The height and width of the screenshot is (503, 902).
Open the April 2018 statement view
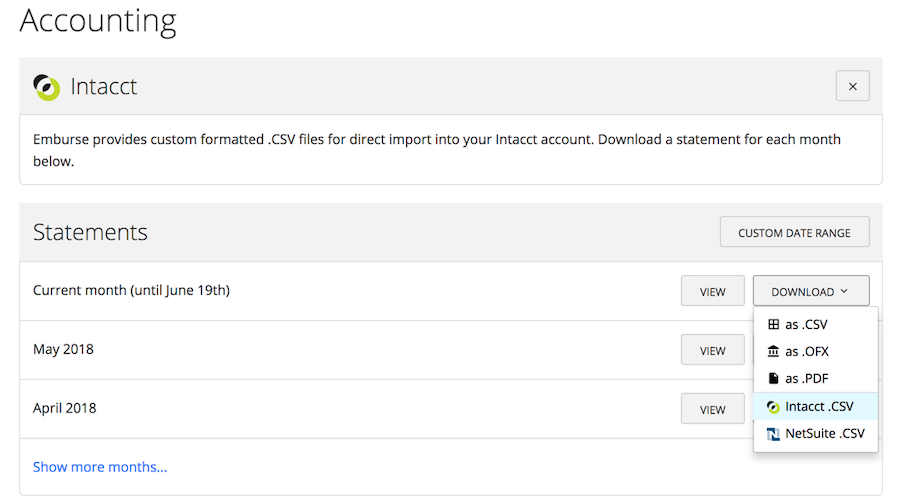pos(712,409)
